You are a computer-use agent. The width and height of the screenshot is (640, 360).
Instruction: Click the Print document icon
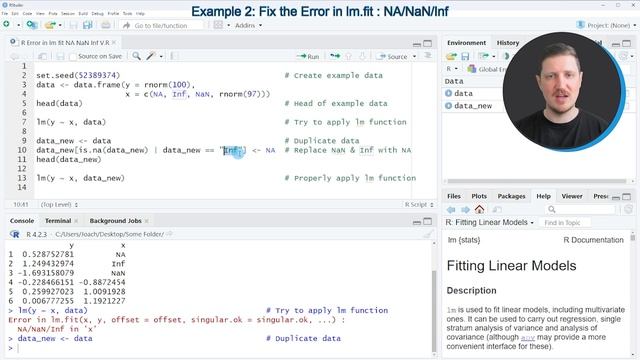[x=106, y=25]
